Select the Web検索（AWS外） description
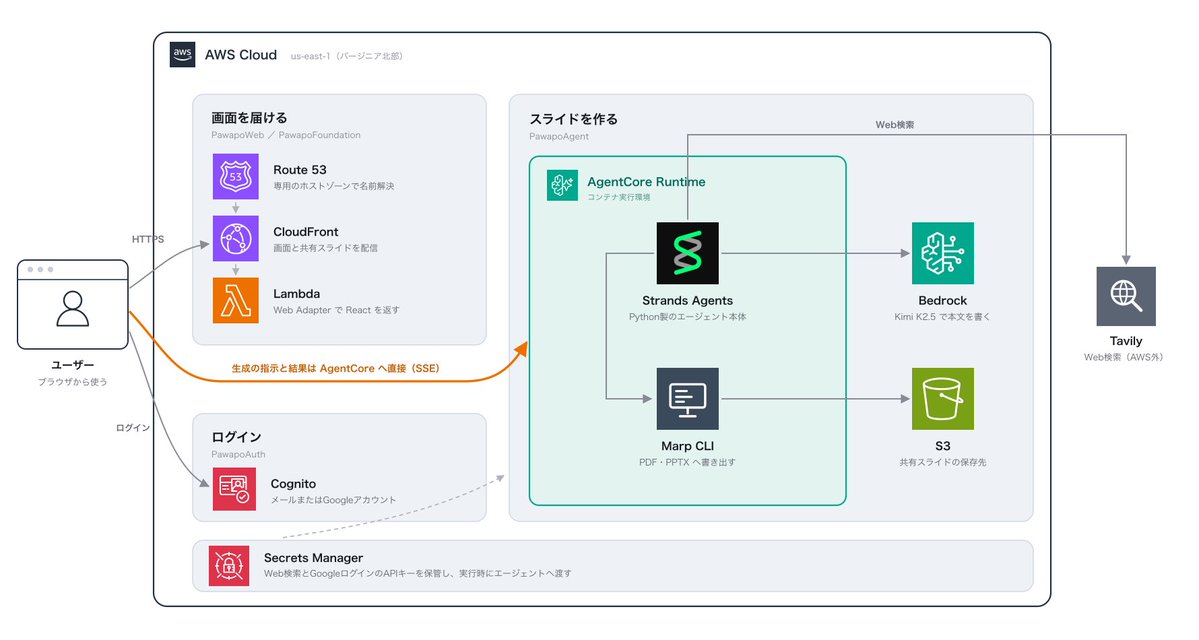This screenshot has height=640, width=1199. [x=1123, y=357]
